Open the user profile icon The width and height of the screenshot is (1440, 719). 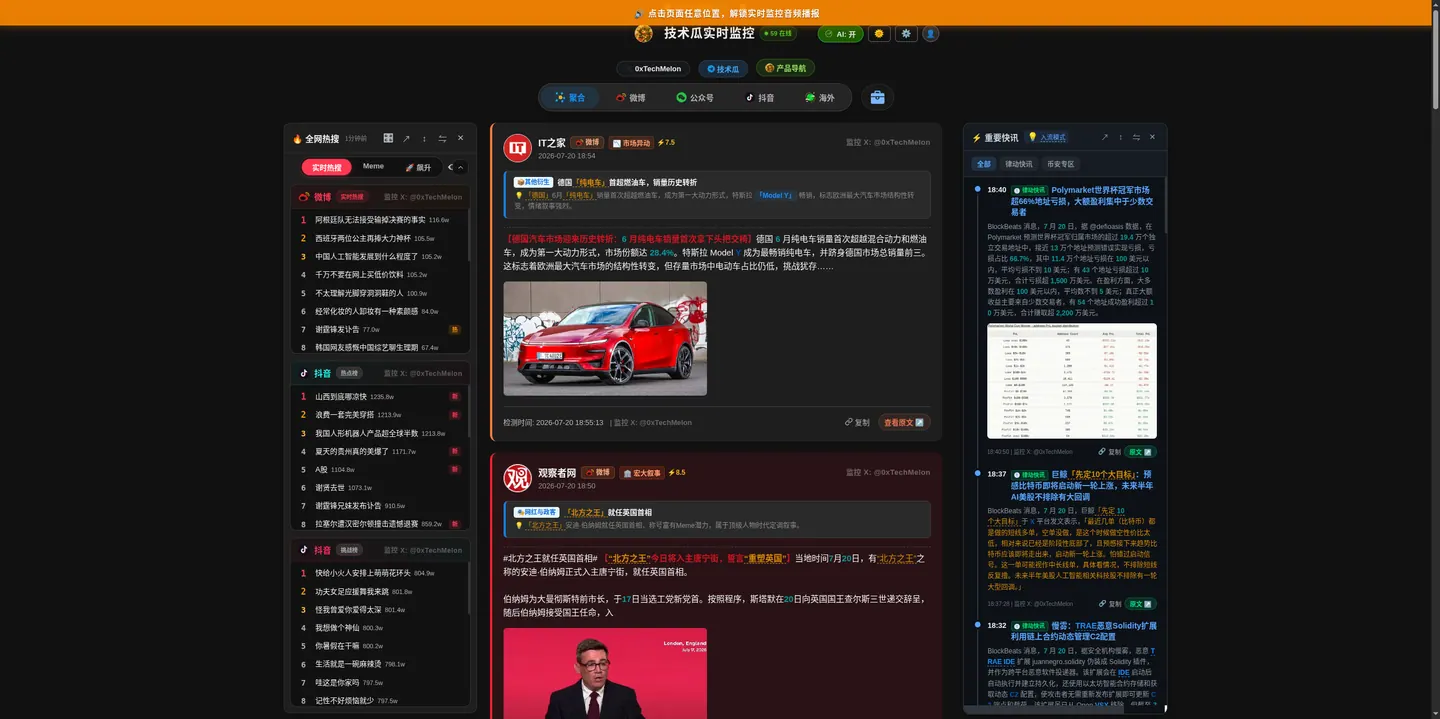pos(930,34)
